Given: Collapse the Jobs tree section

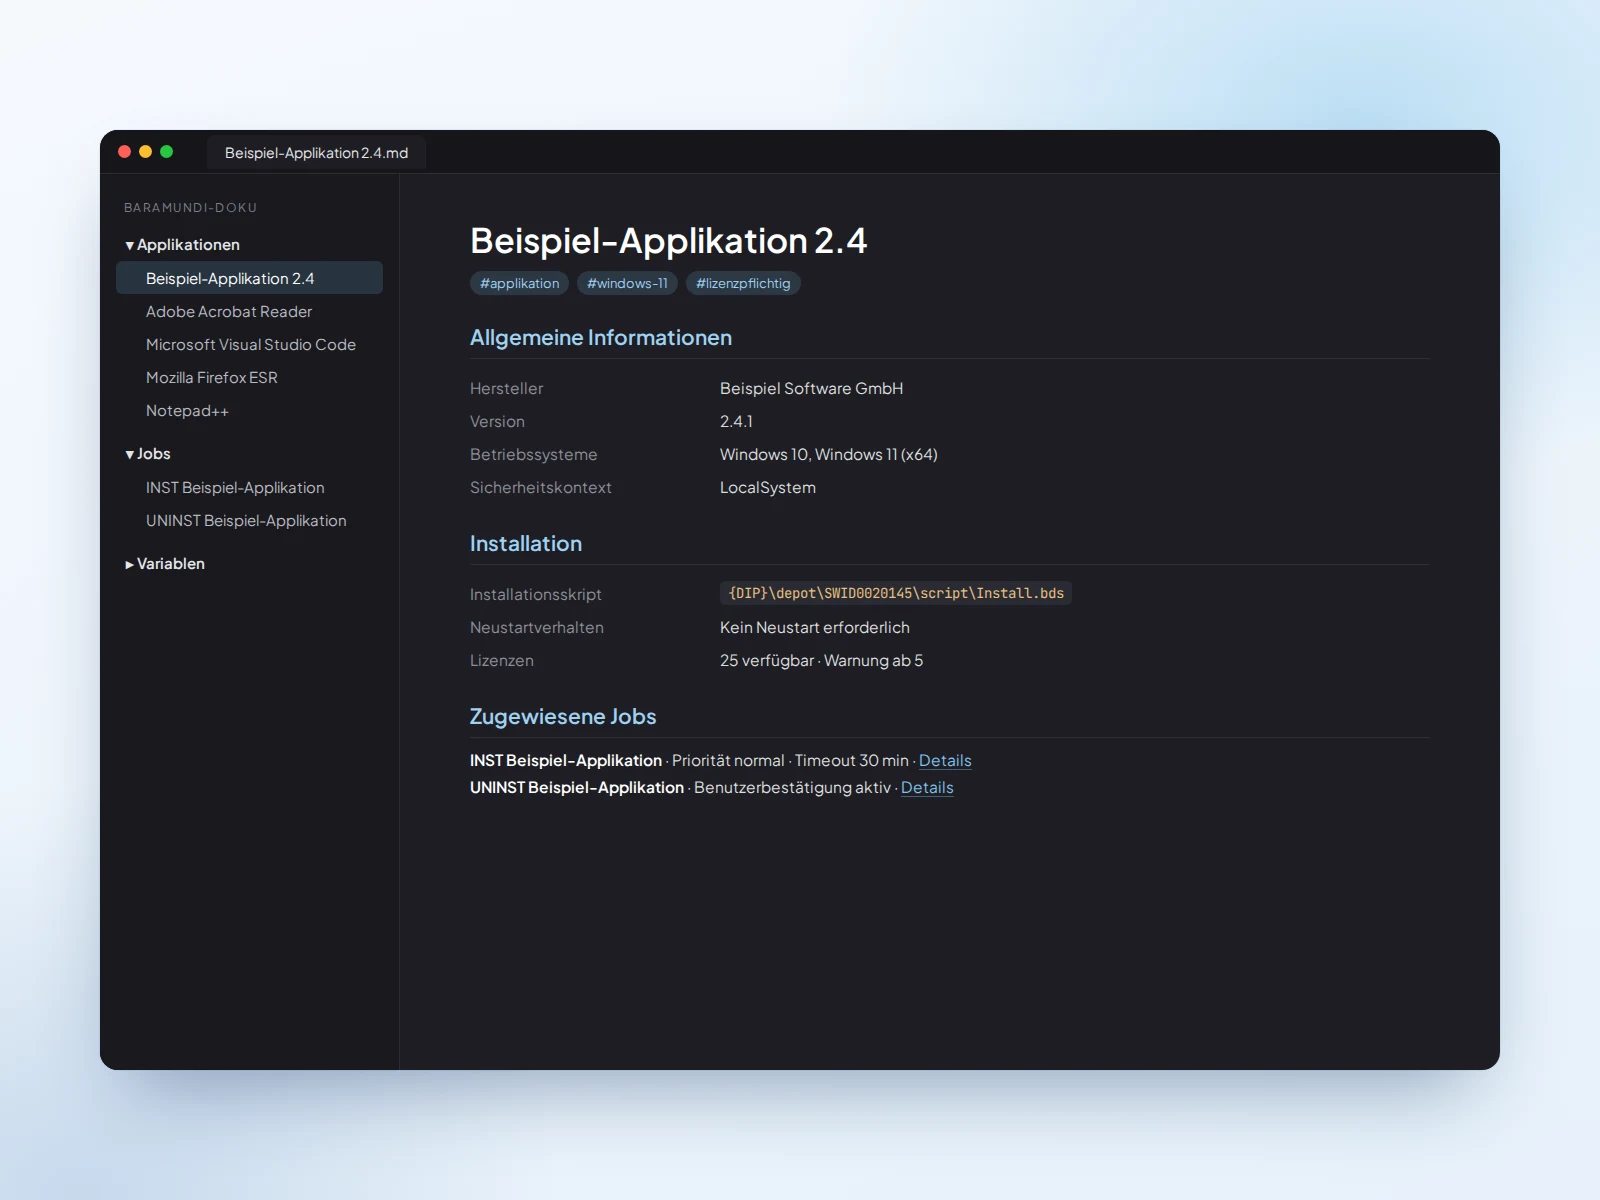Looking at the screenshot, I should (148, 454).
